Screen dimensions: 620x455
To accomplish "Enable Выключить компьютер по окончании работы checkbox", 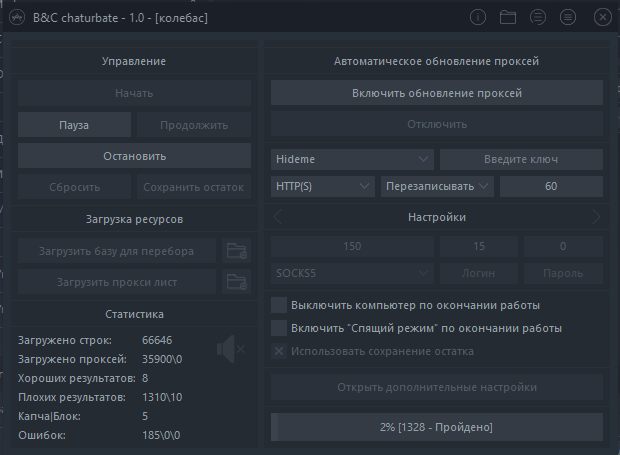I will coord(279,305).
